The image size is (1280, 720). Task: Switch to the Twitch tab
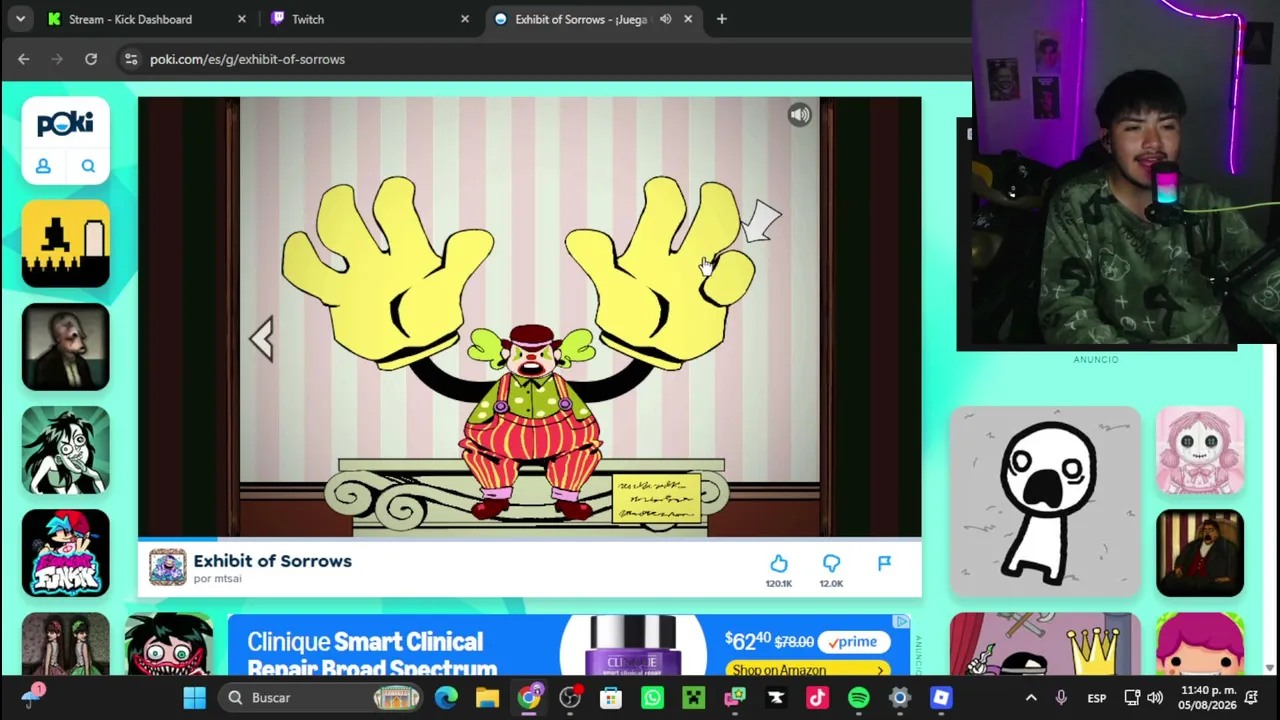point(308,19)
